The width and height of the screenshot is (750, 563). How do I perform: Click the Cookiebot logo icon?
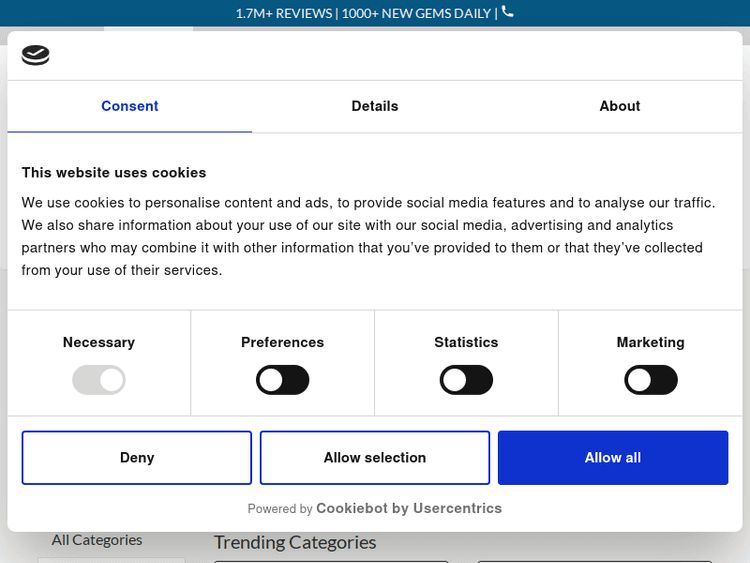coord(36,56)
